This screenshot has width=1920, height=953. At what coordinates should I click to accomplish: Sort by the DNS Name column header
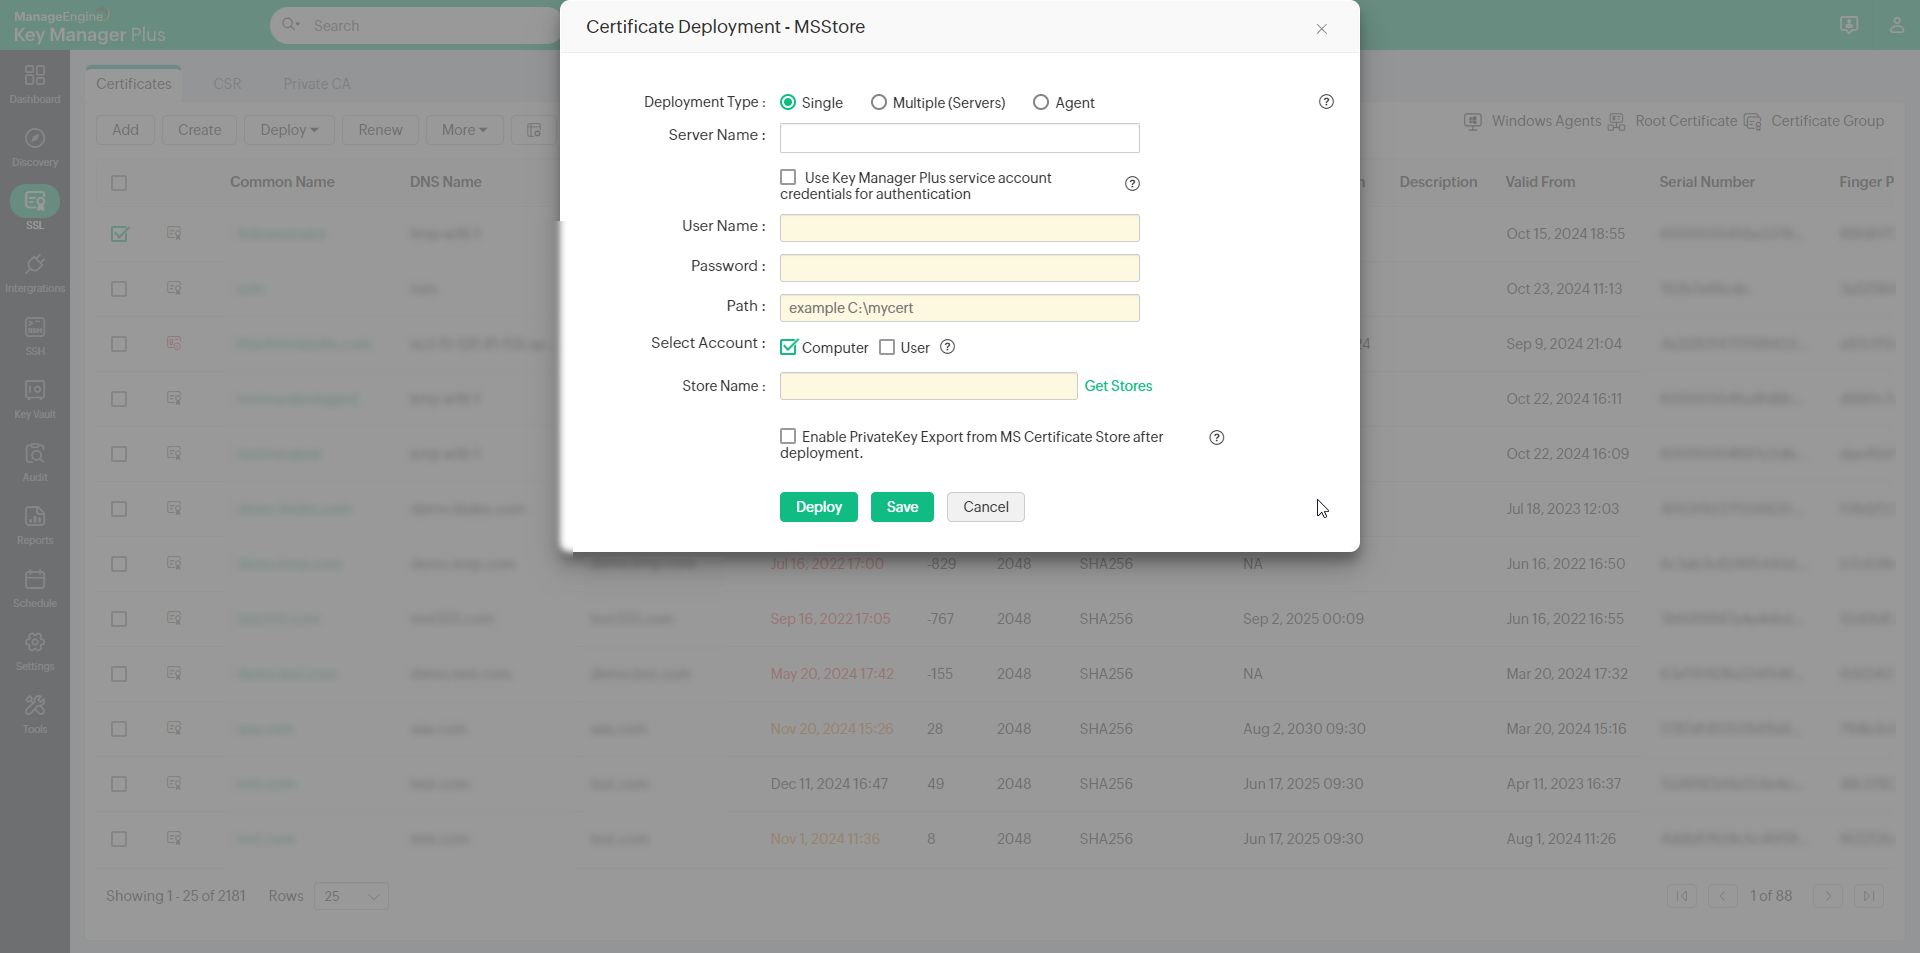coord(446,182)
